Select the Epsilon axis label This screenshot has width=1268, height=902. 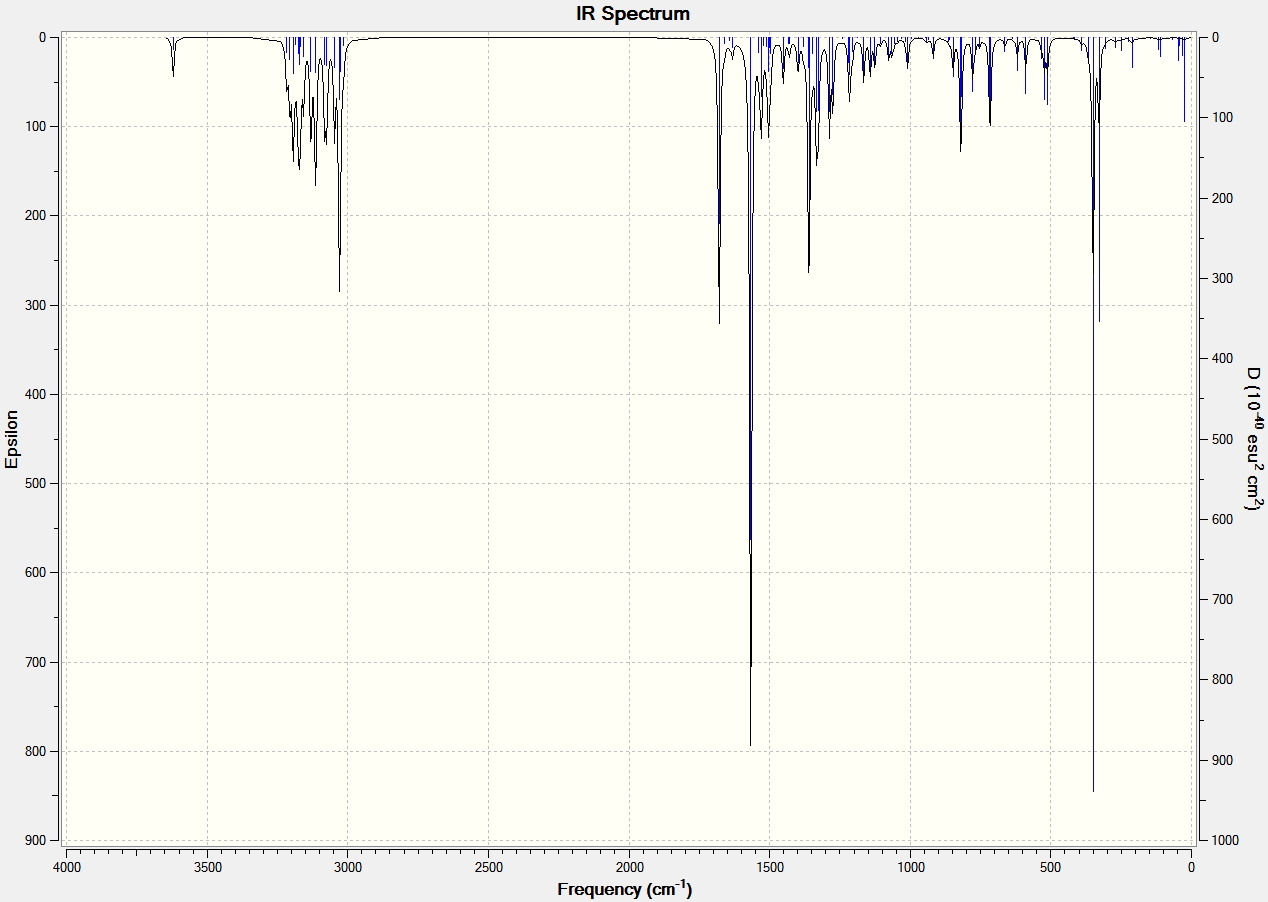(12, 439)
